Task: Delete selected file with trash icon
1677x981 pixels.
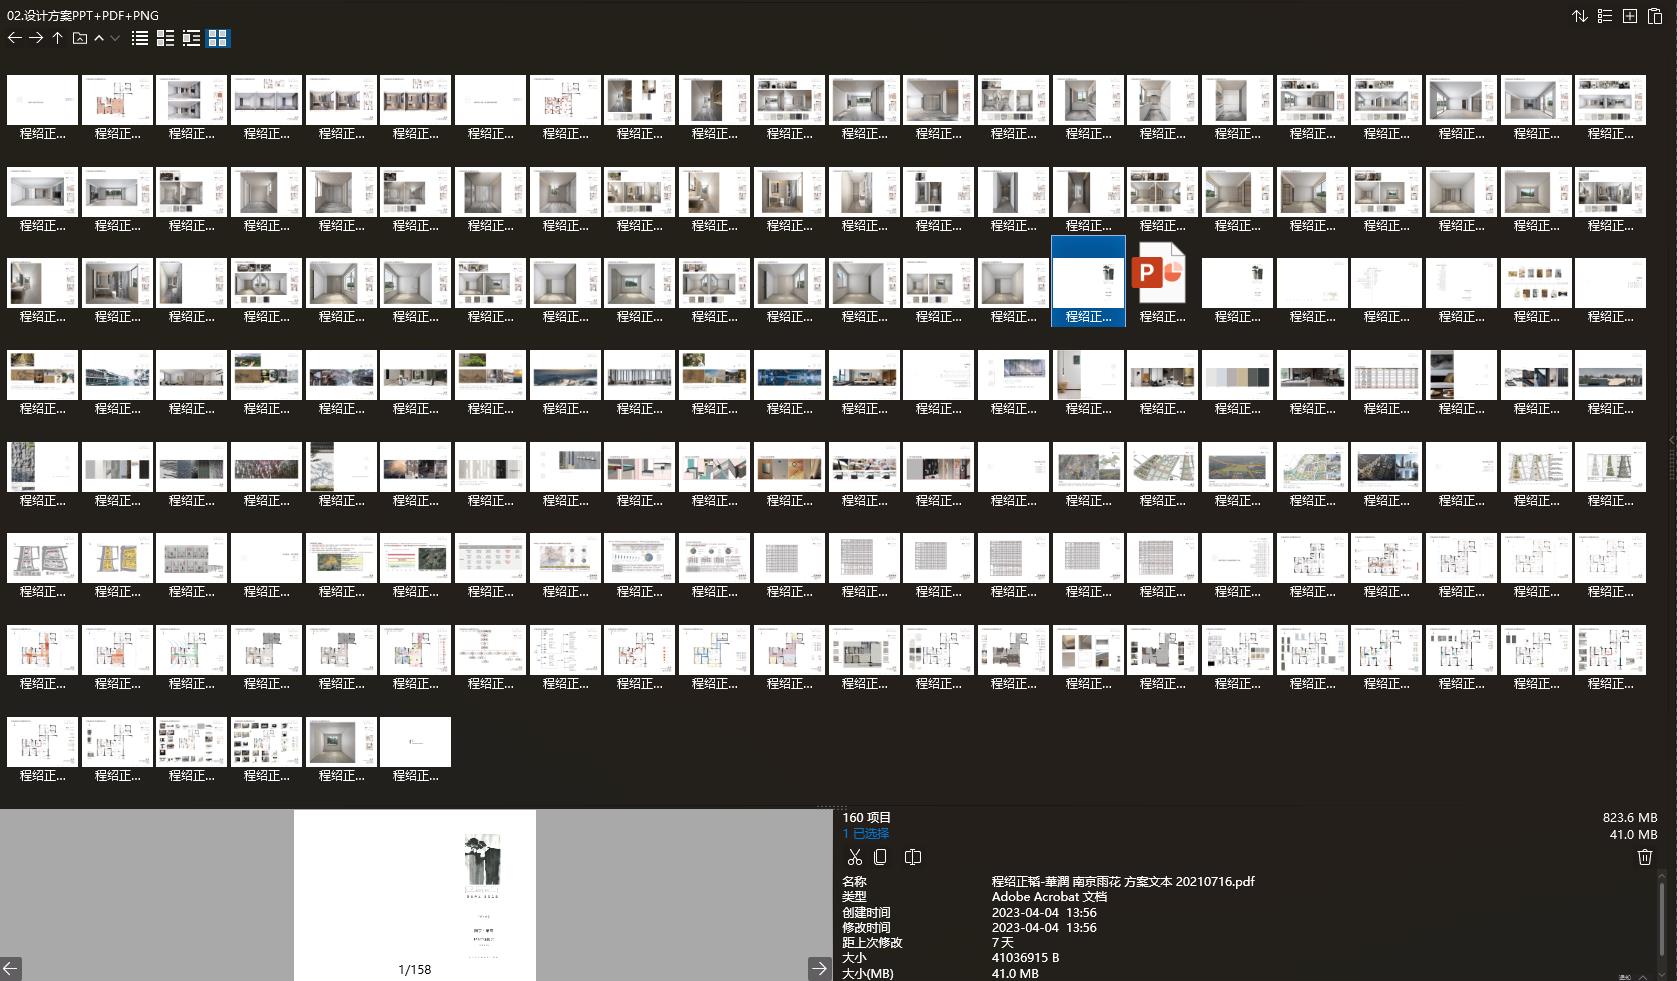Action: click(x=1644, y=857)
